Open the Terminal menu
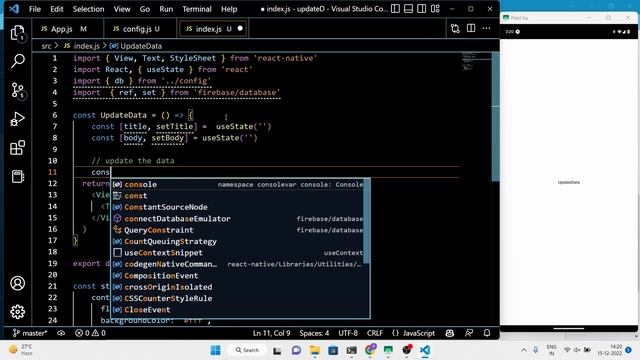The image size is (640, 360). (197, 9)
